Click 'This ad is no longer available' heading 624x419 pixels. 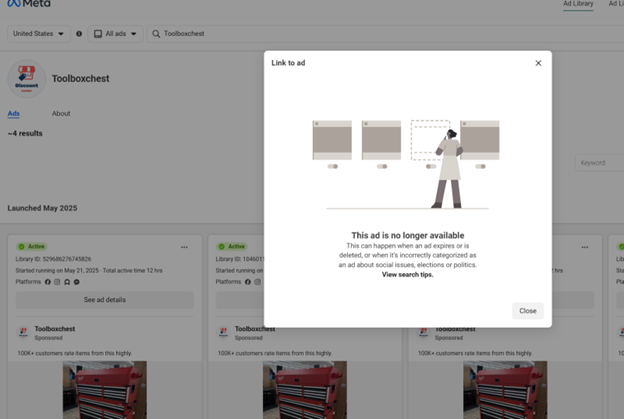[408, 235]
